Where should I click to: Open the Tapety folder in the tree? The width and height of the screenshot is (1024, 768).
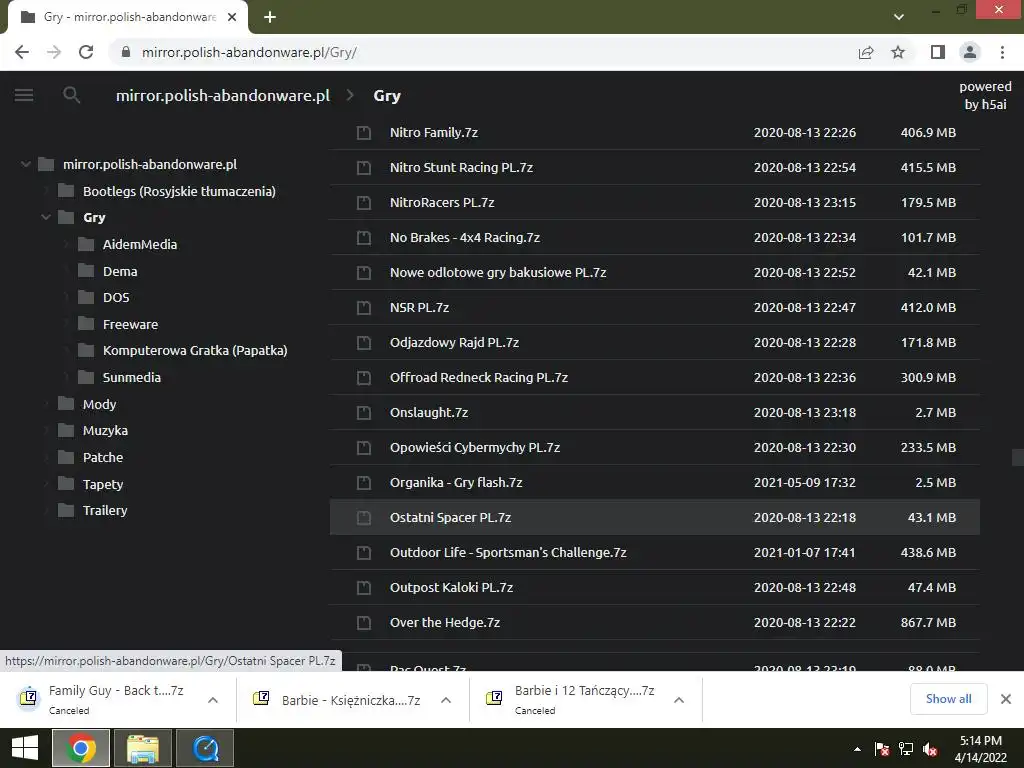pyautogui.click(x=103, y=485)
